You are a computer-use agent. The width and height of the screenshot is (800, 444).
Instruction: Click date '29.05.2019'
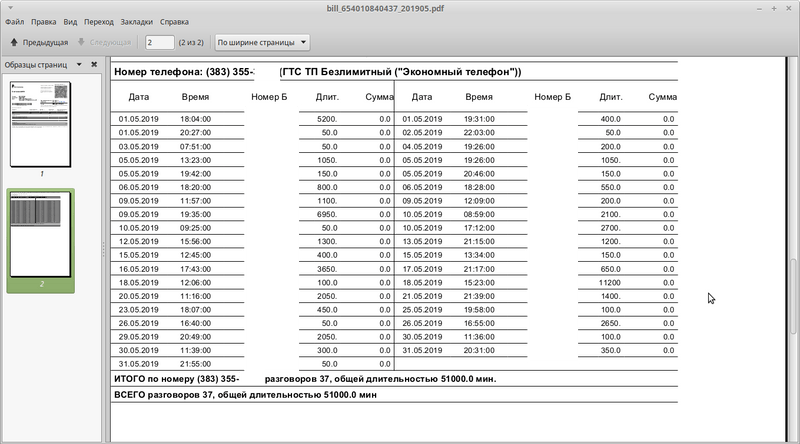coord(139,337)
